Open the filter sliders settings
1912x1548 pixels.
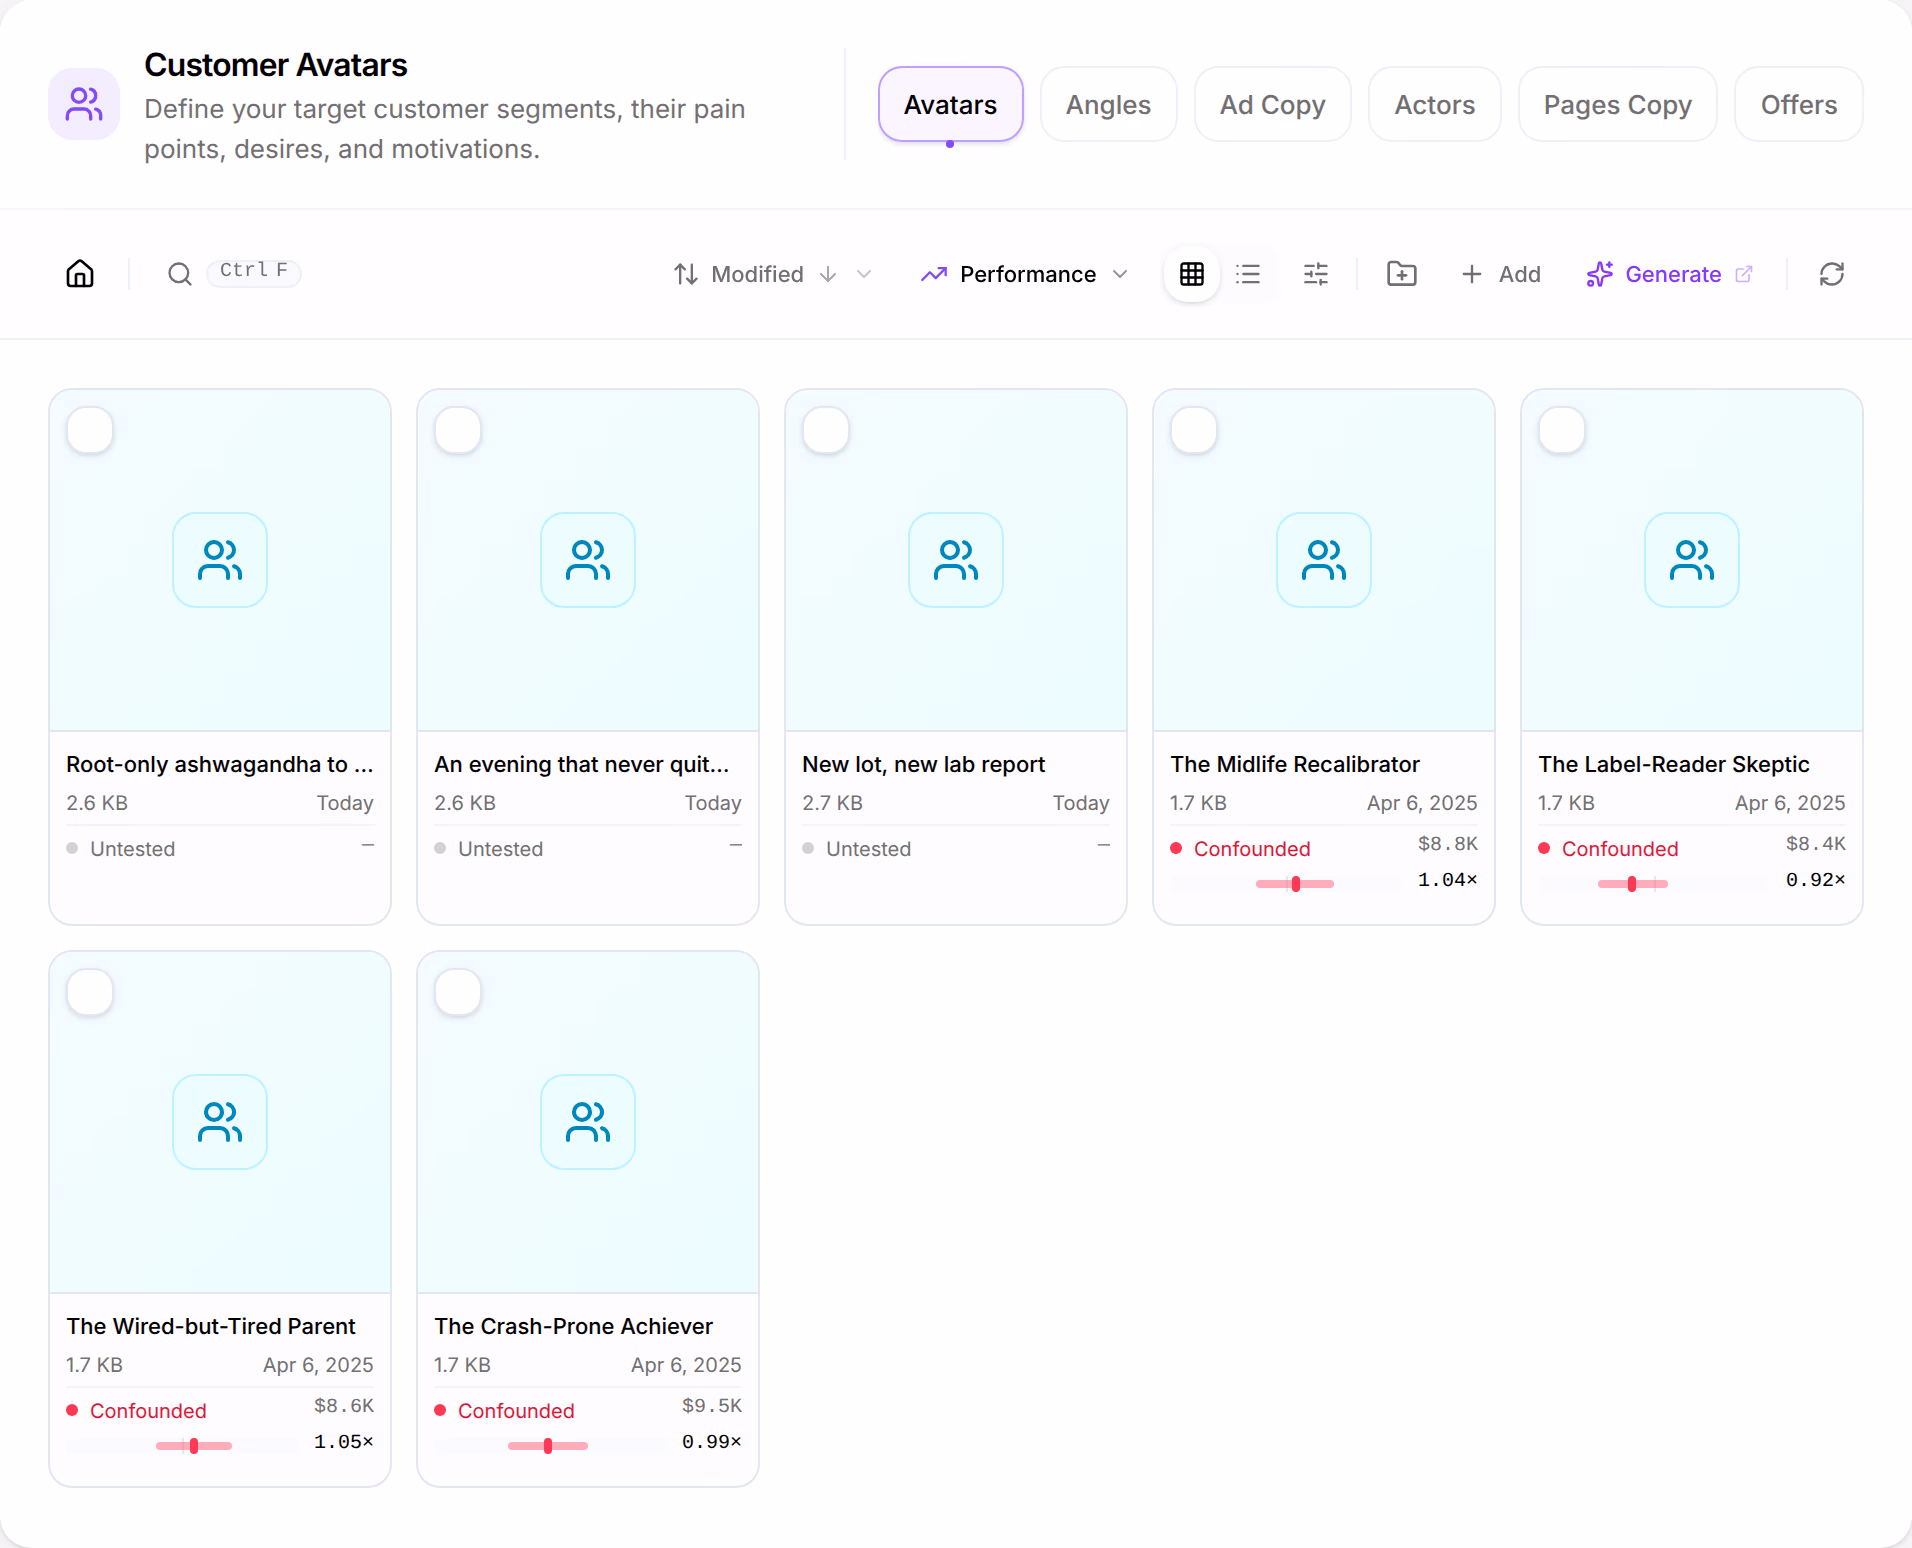tap(1316, 274)
